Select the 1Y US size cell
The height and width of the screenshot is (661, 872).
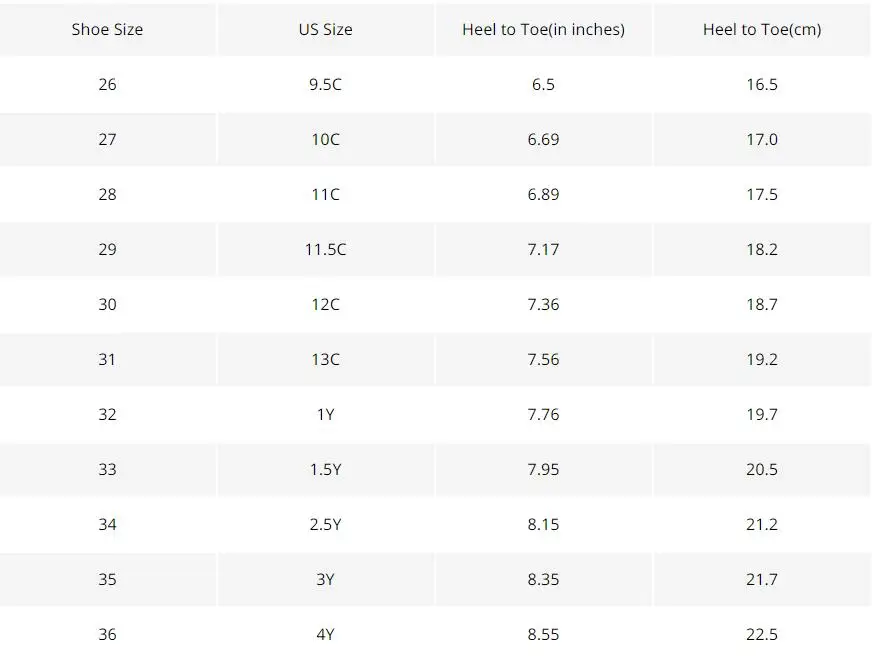click(325, 415)
